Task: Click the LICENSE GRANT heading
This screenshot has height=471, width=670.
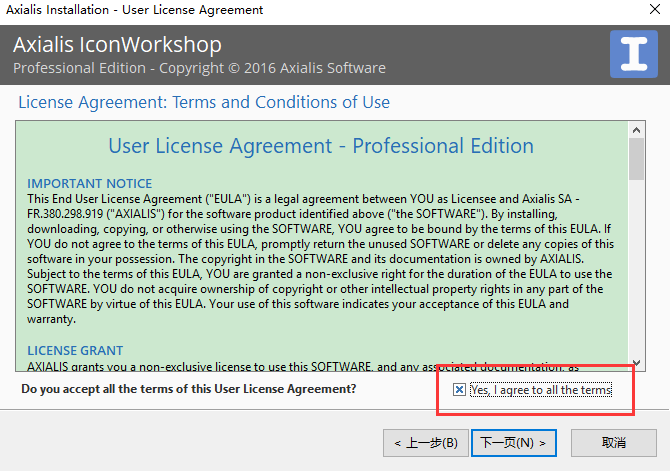Action: click(x=75, y=351)
